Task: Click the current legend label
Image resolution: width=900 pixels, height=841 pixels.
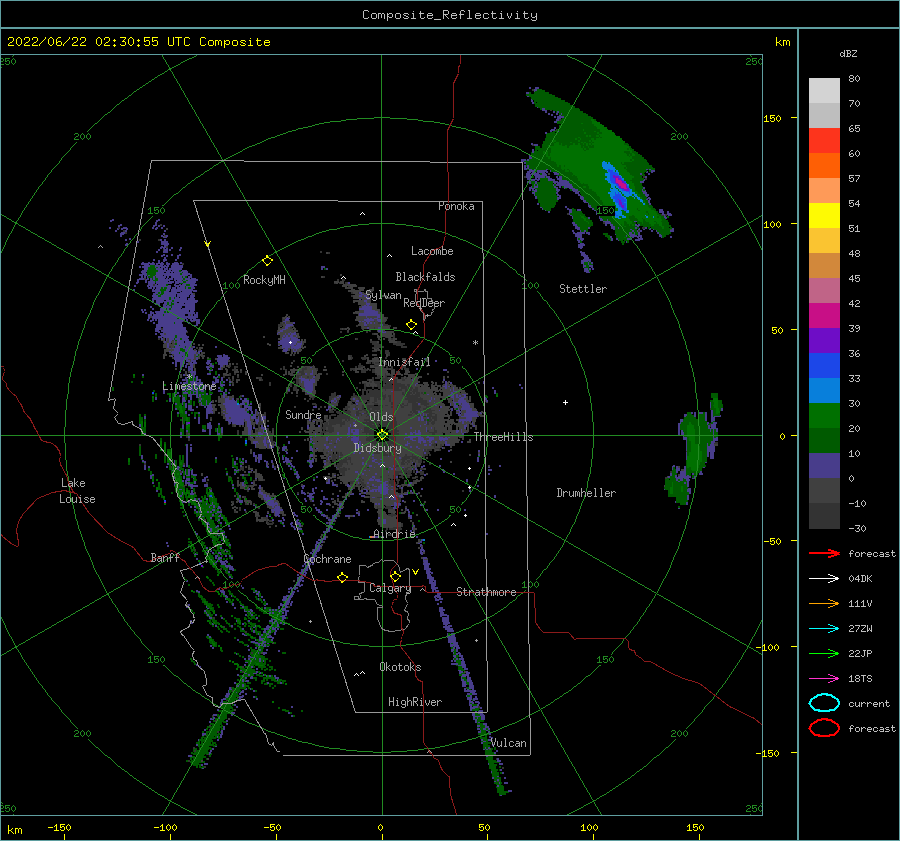Action: [869, 703]
